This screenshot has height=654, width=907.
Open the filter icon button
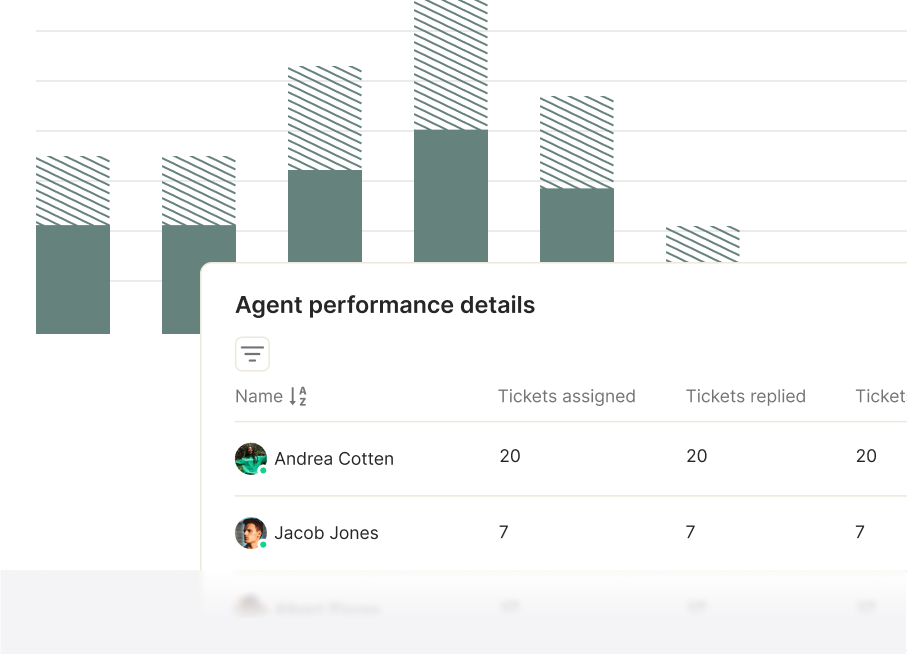click(x=252, y=354)
